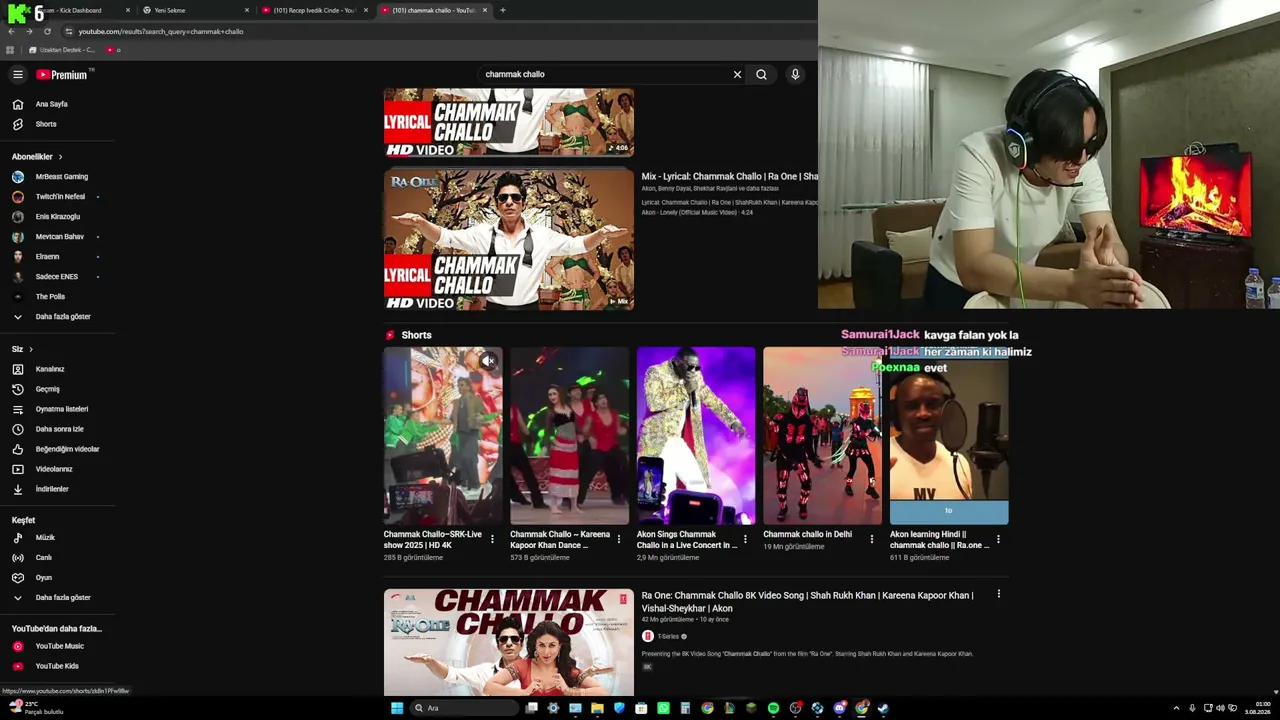This screenshot has width=1280, height=720.
Task: Open a new browser tab
Action: tap(502, 10)
